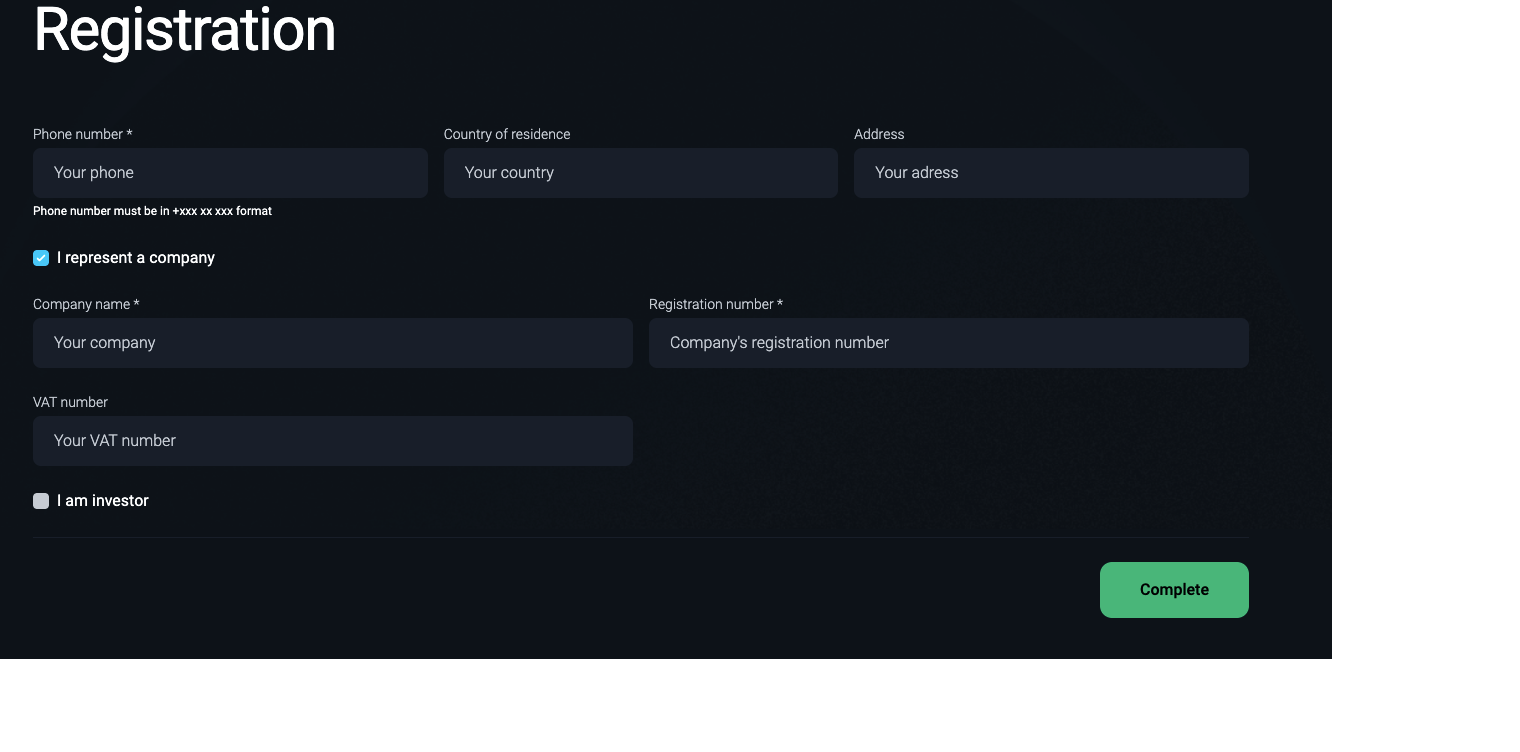Click the 'Your company' name field
Viewport: 1520px width, 752px height.
332,343
